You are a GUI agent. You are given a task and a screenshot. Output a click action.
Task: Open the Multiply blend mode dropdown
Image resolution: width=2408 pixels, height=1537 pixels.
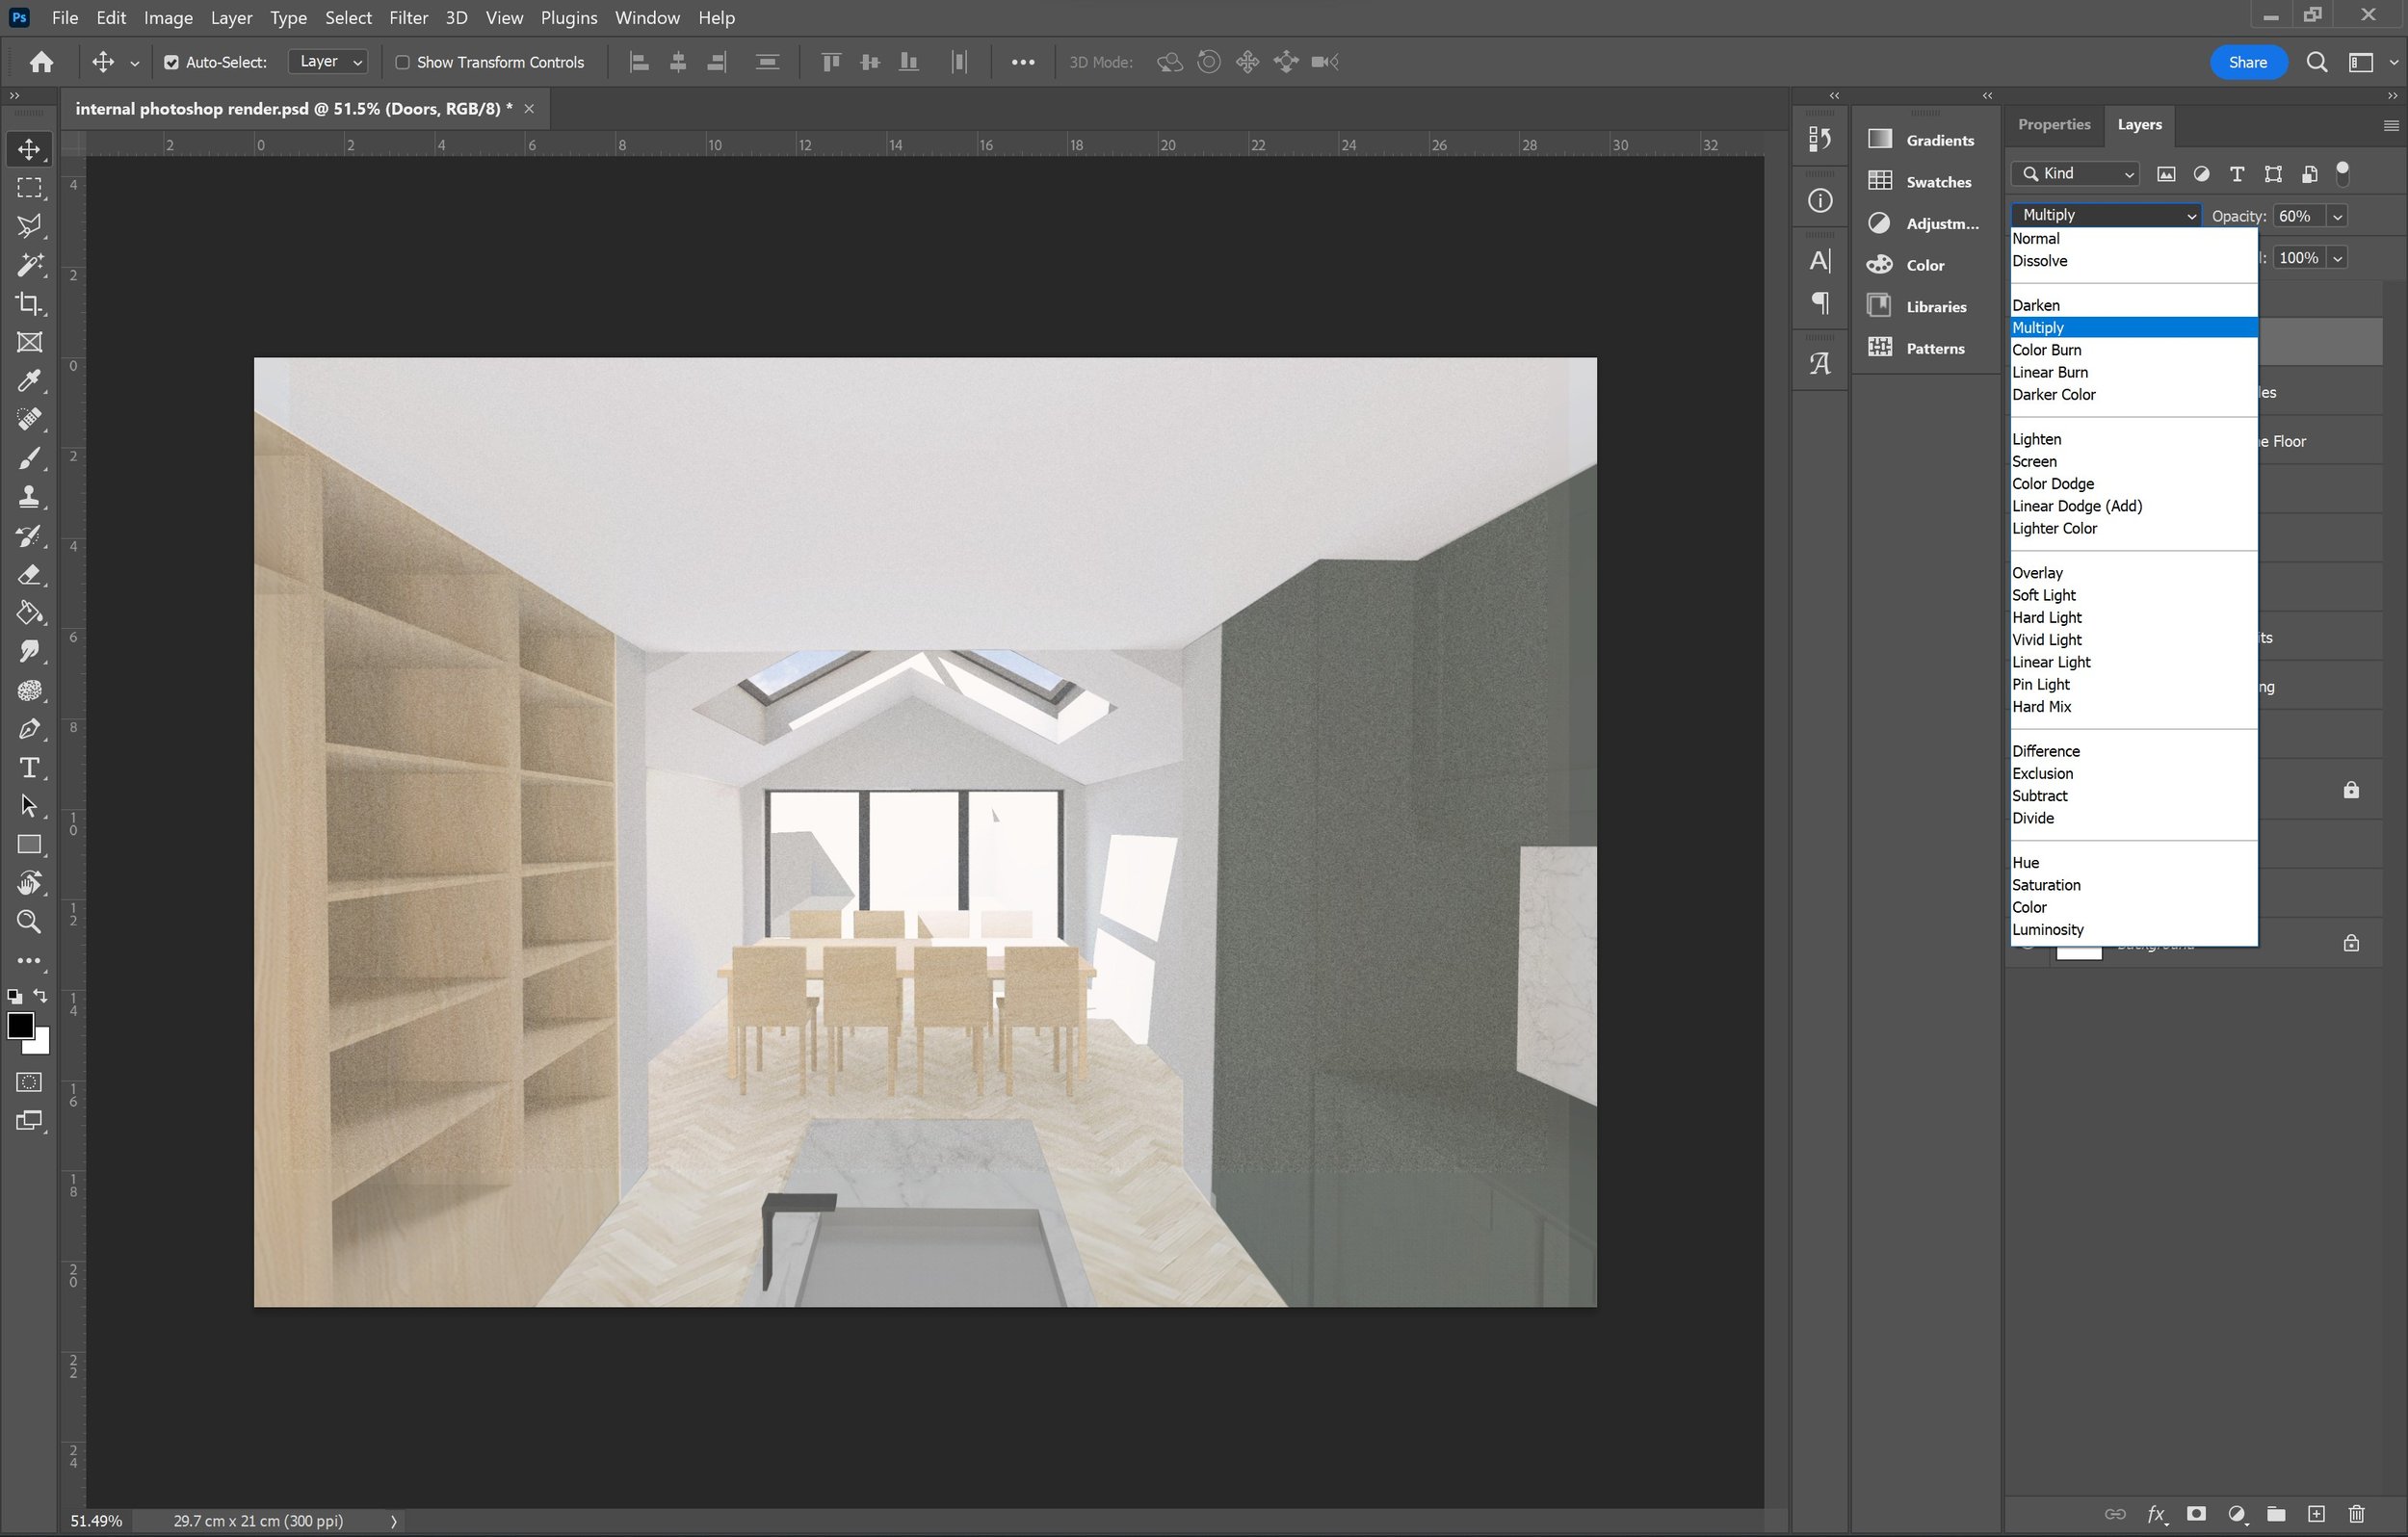(x=2106, y=215)
